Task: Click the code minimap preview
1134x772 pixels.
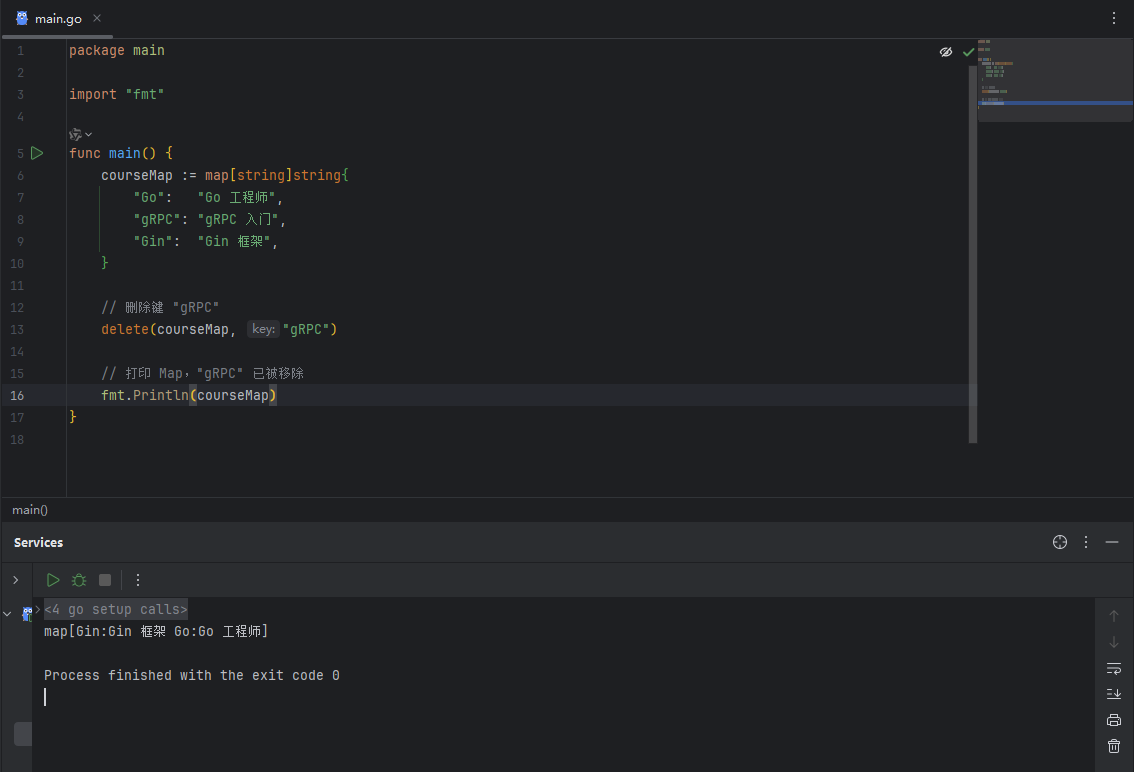Action: click(x=1055, y=80)
